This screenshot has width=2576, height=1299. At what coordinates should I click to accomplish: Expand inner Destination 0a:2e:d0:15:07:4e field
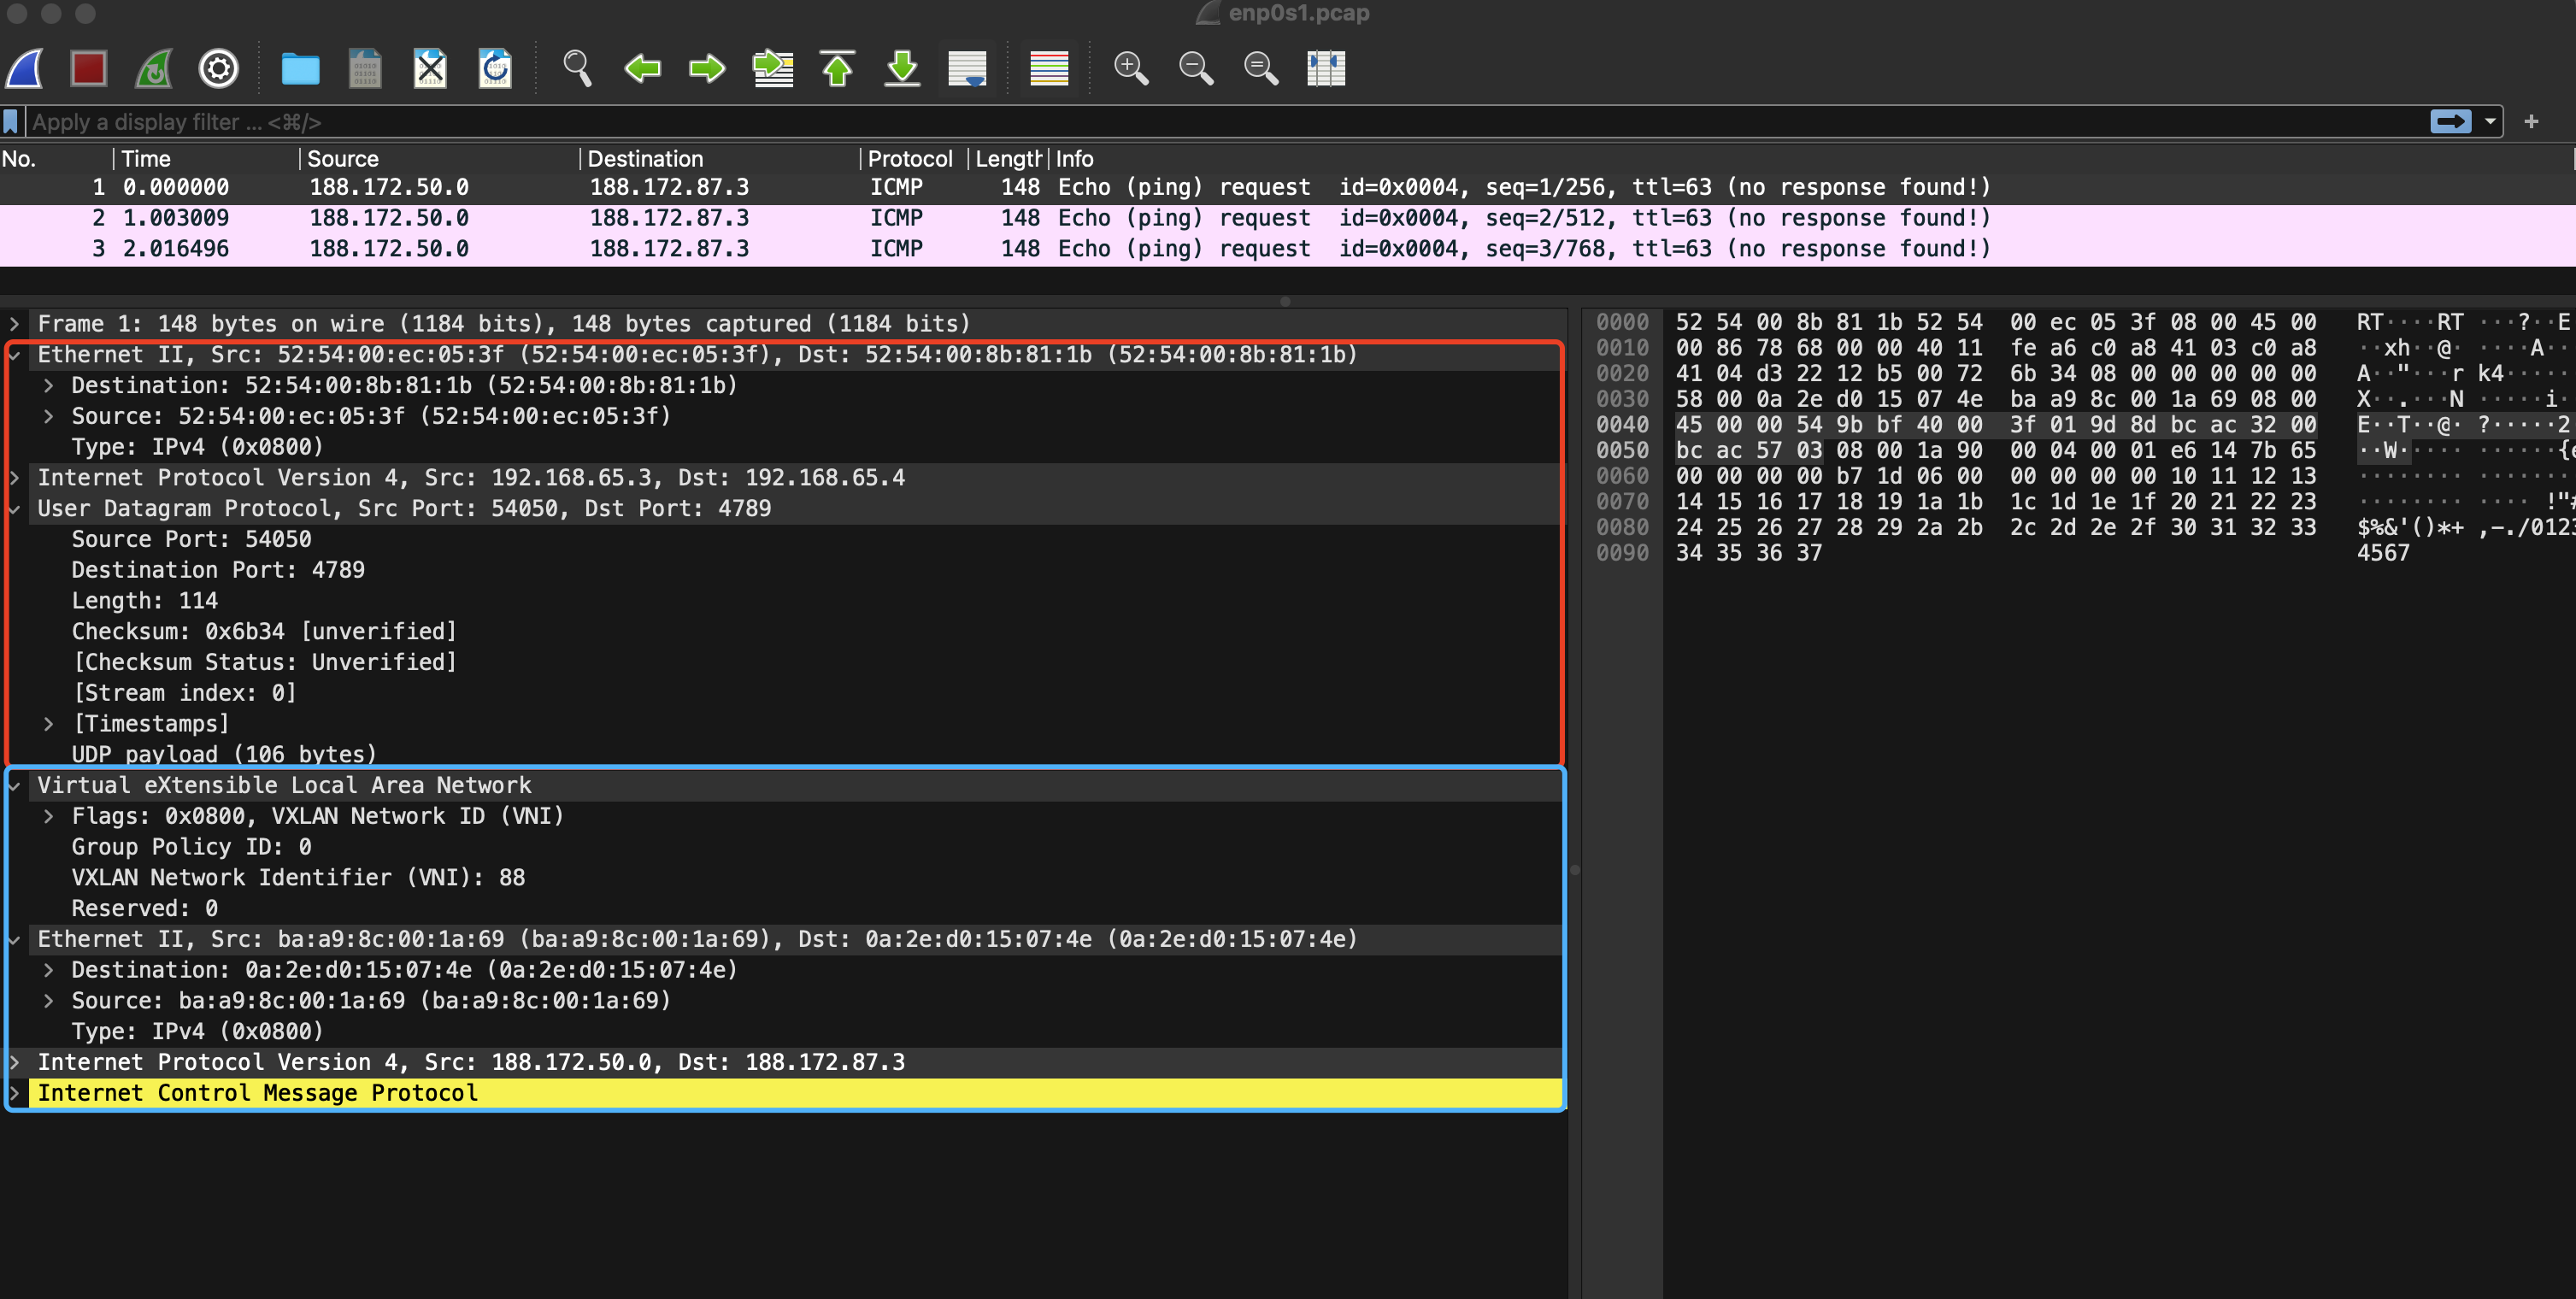coord(48,971)
